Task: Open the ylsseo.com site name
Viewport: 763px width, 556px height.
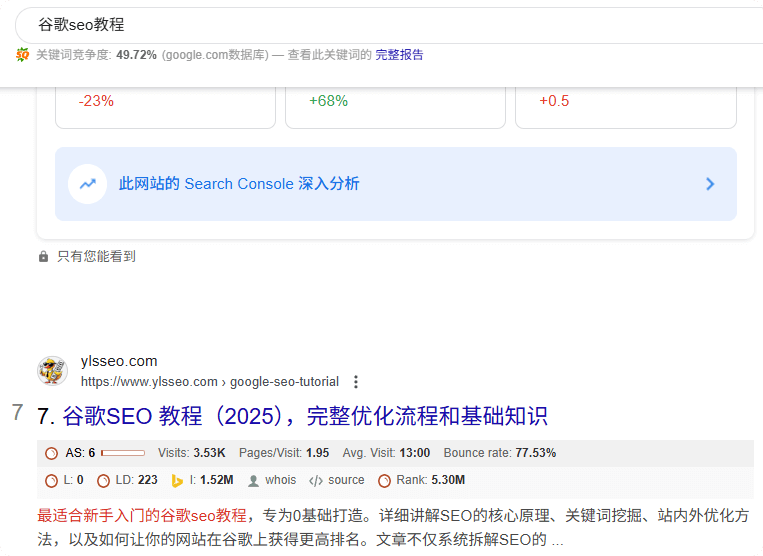Action: coord(119,361)
